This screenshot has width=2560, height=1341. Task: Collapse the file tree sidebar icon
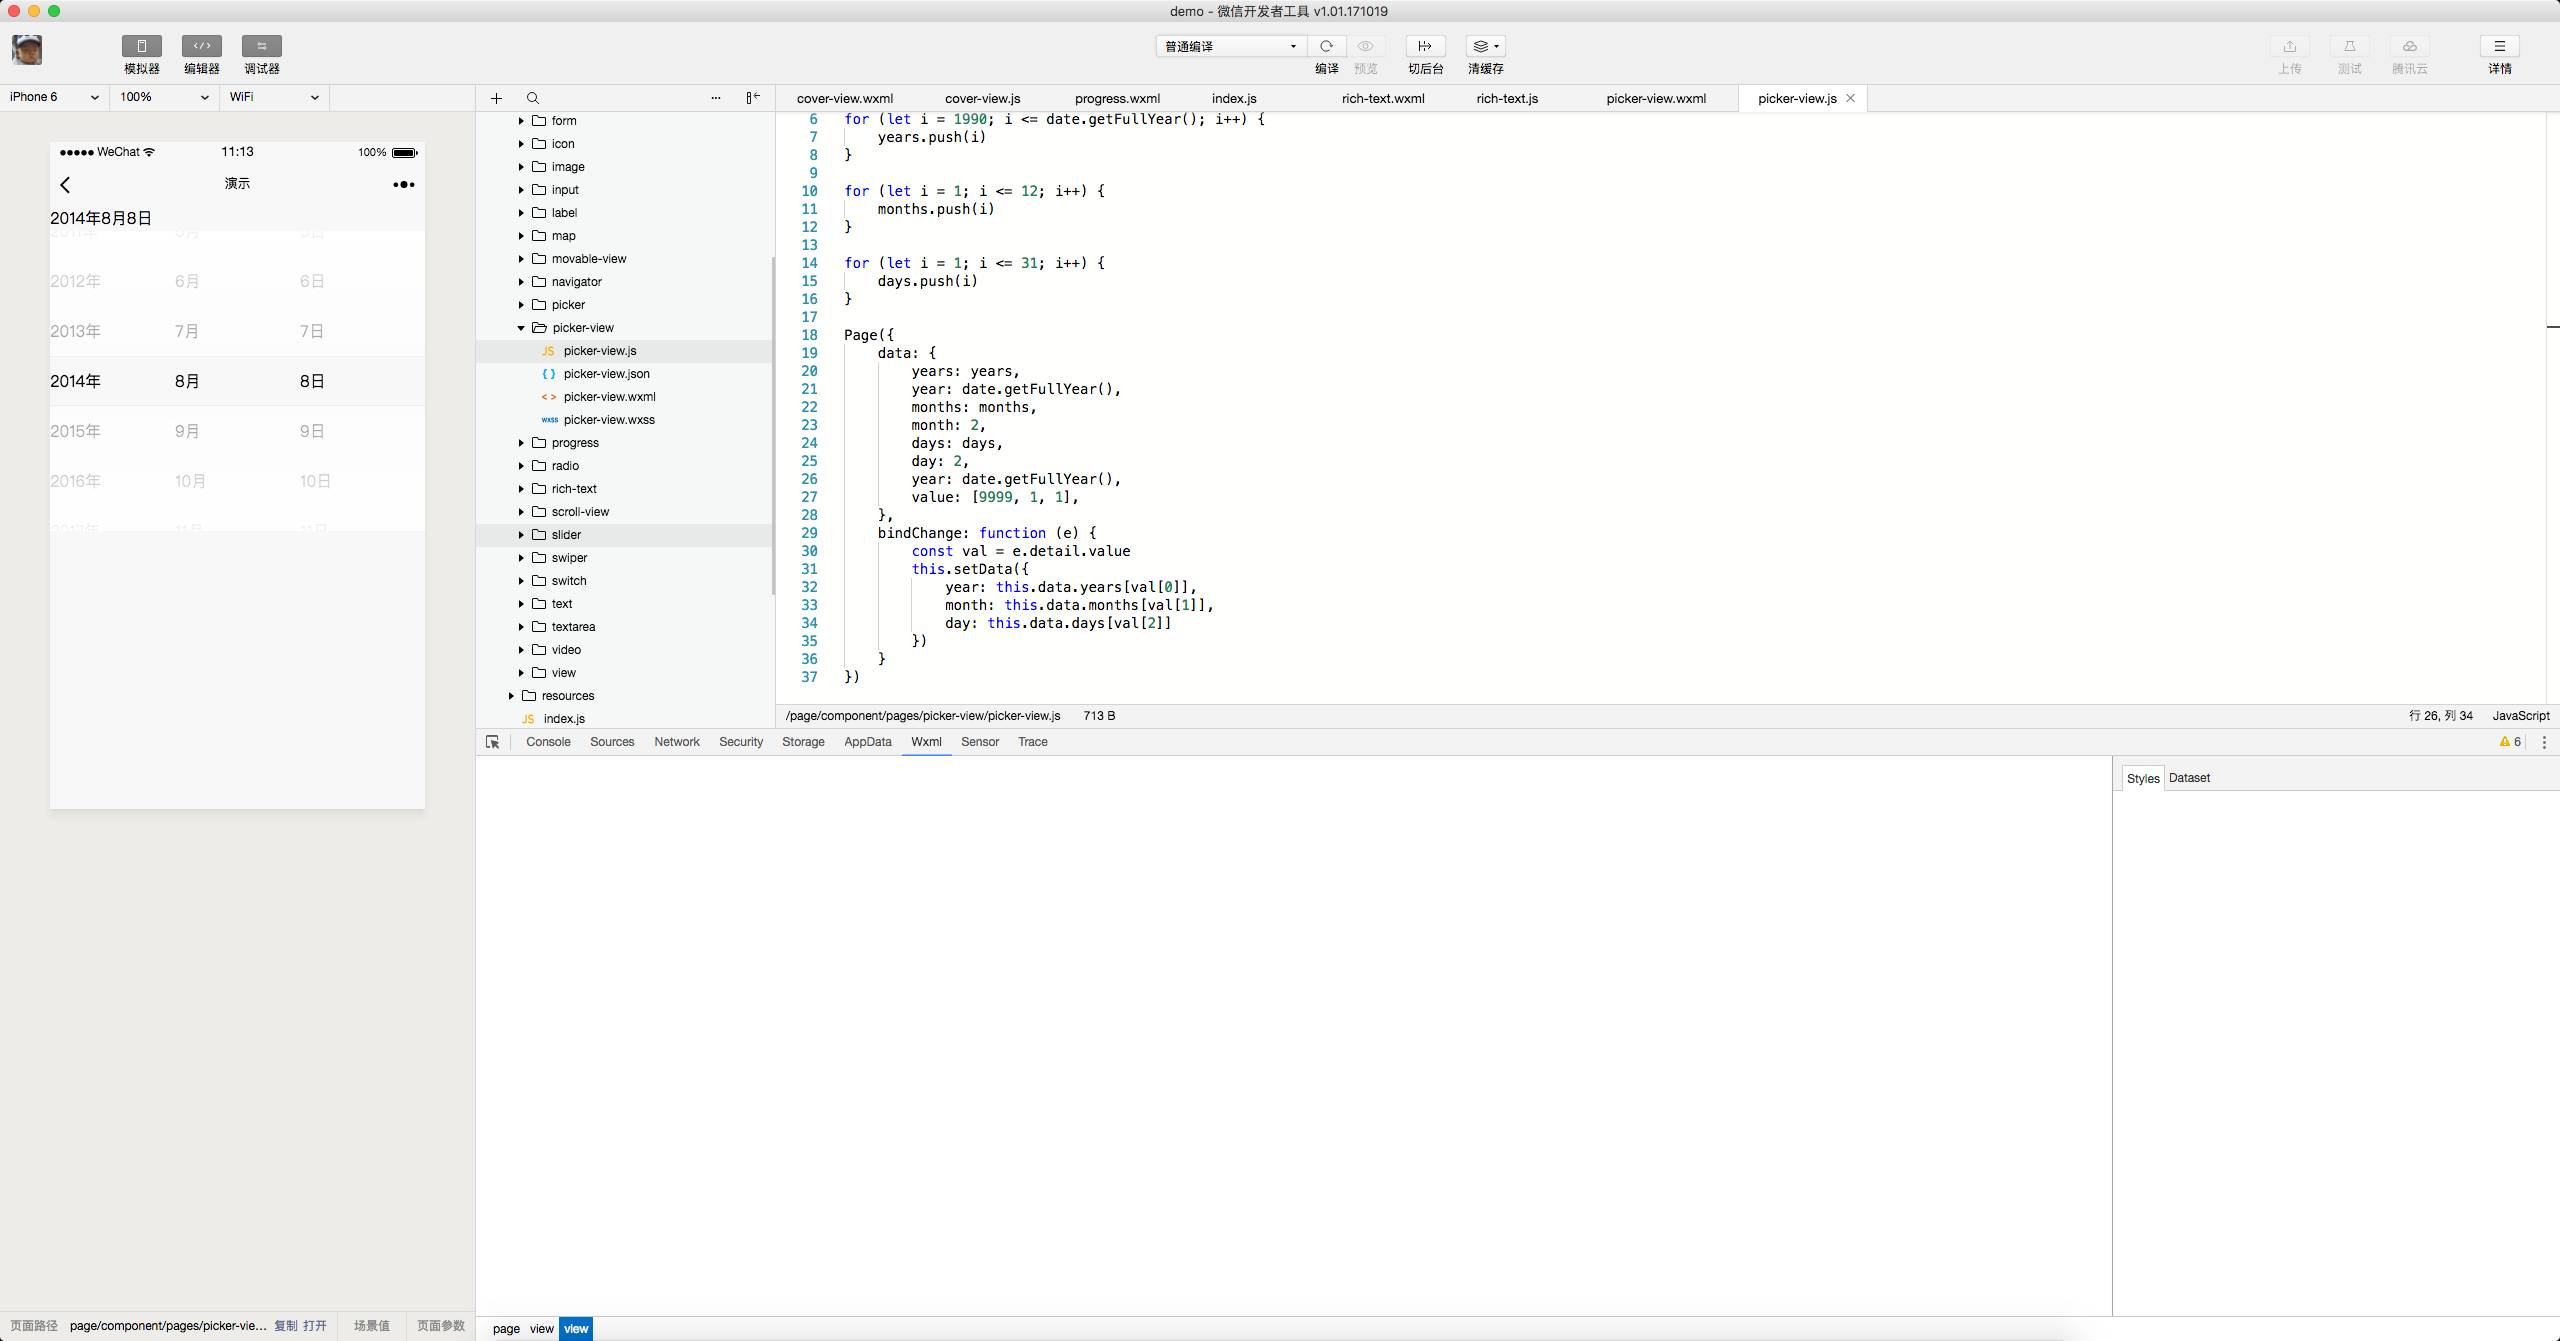[x=753, y=98]
